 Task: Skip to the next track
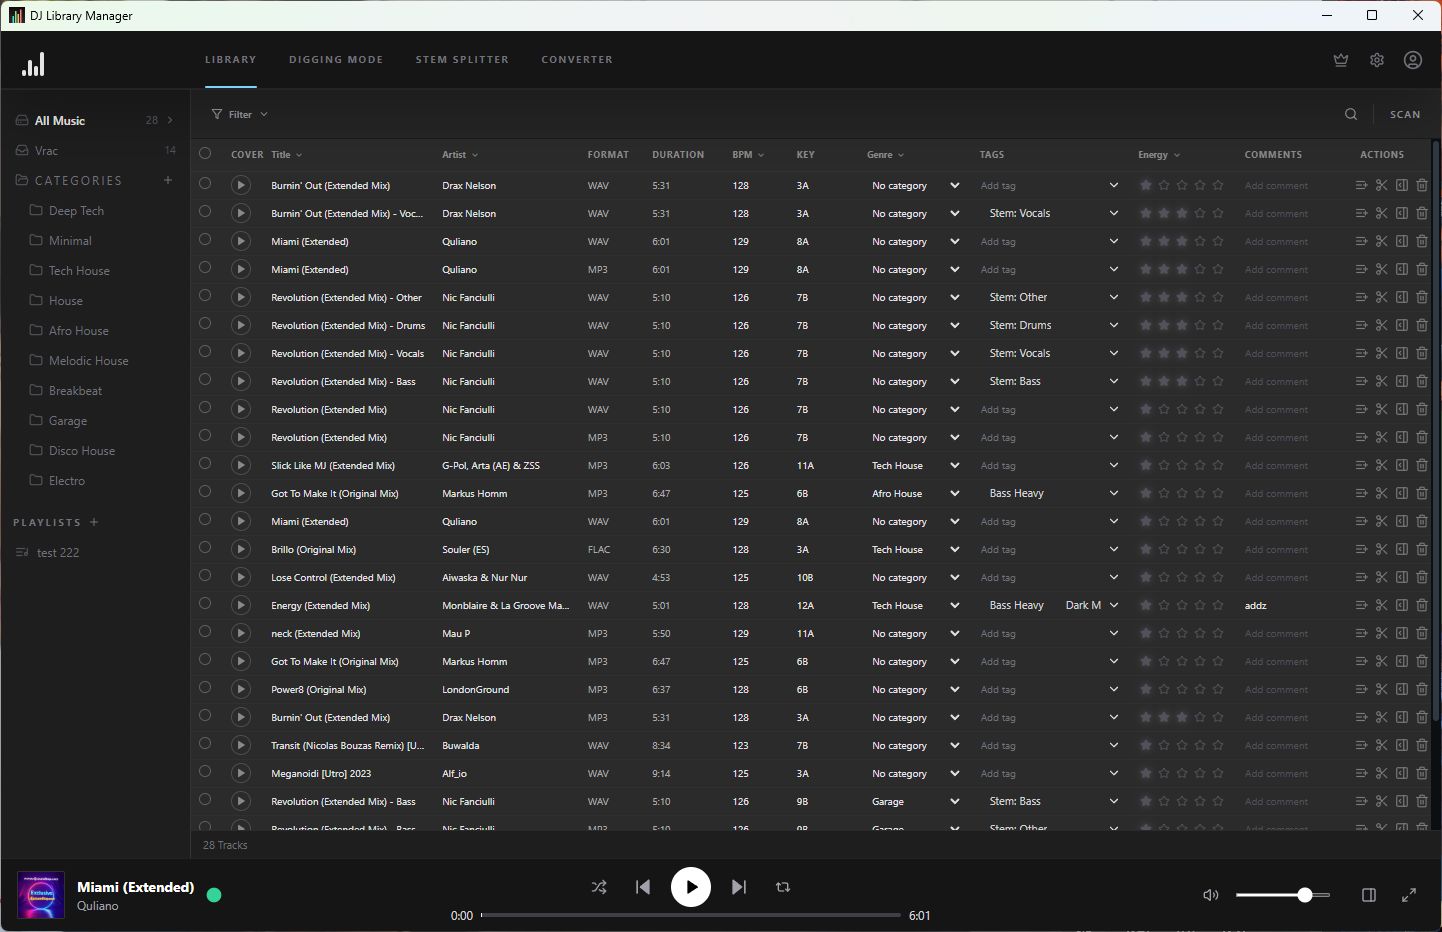[739, 887]
